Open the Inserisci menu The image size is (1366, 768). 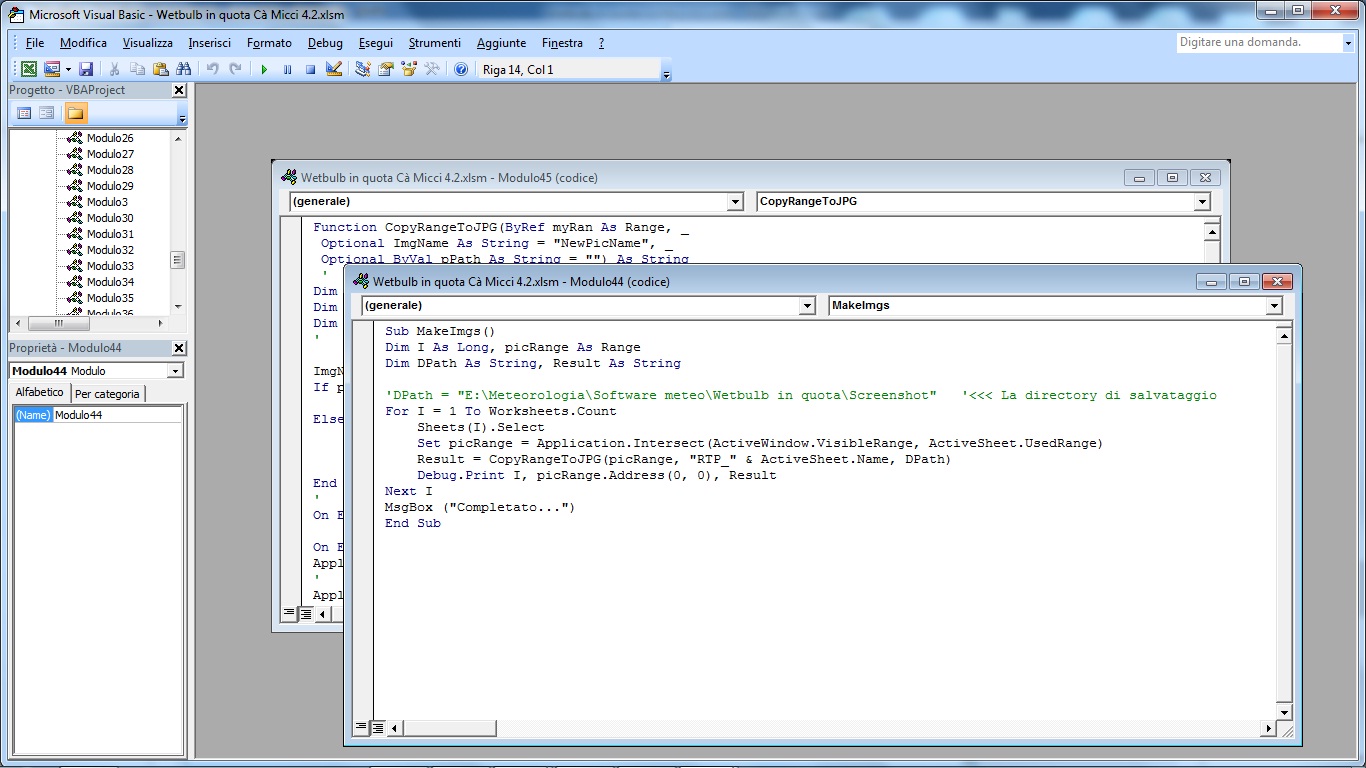tap(210, 43)
